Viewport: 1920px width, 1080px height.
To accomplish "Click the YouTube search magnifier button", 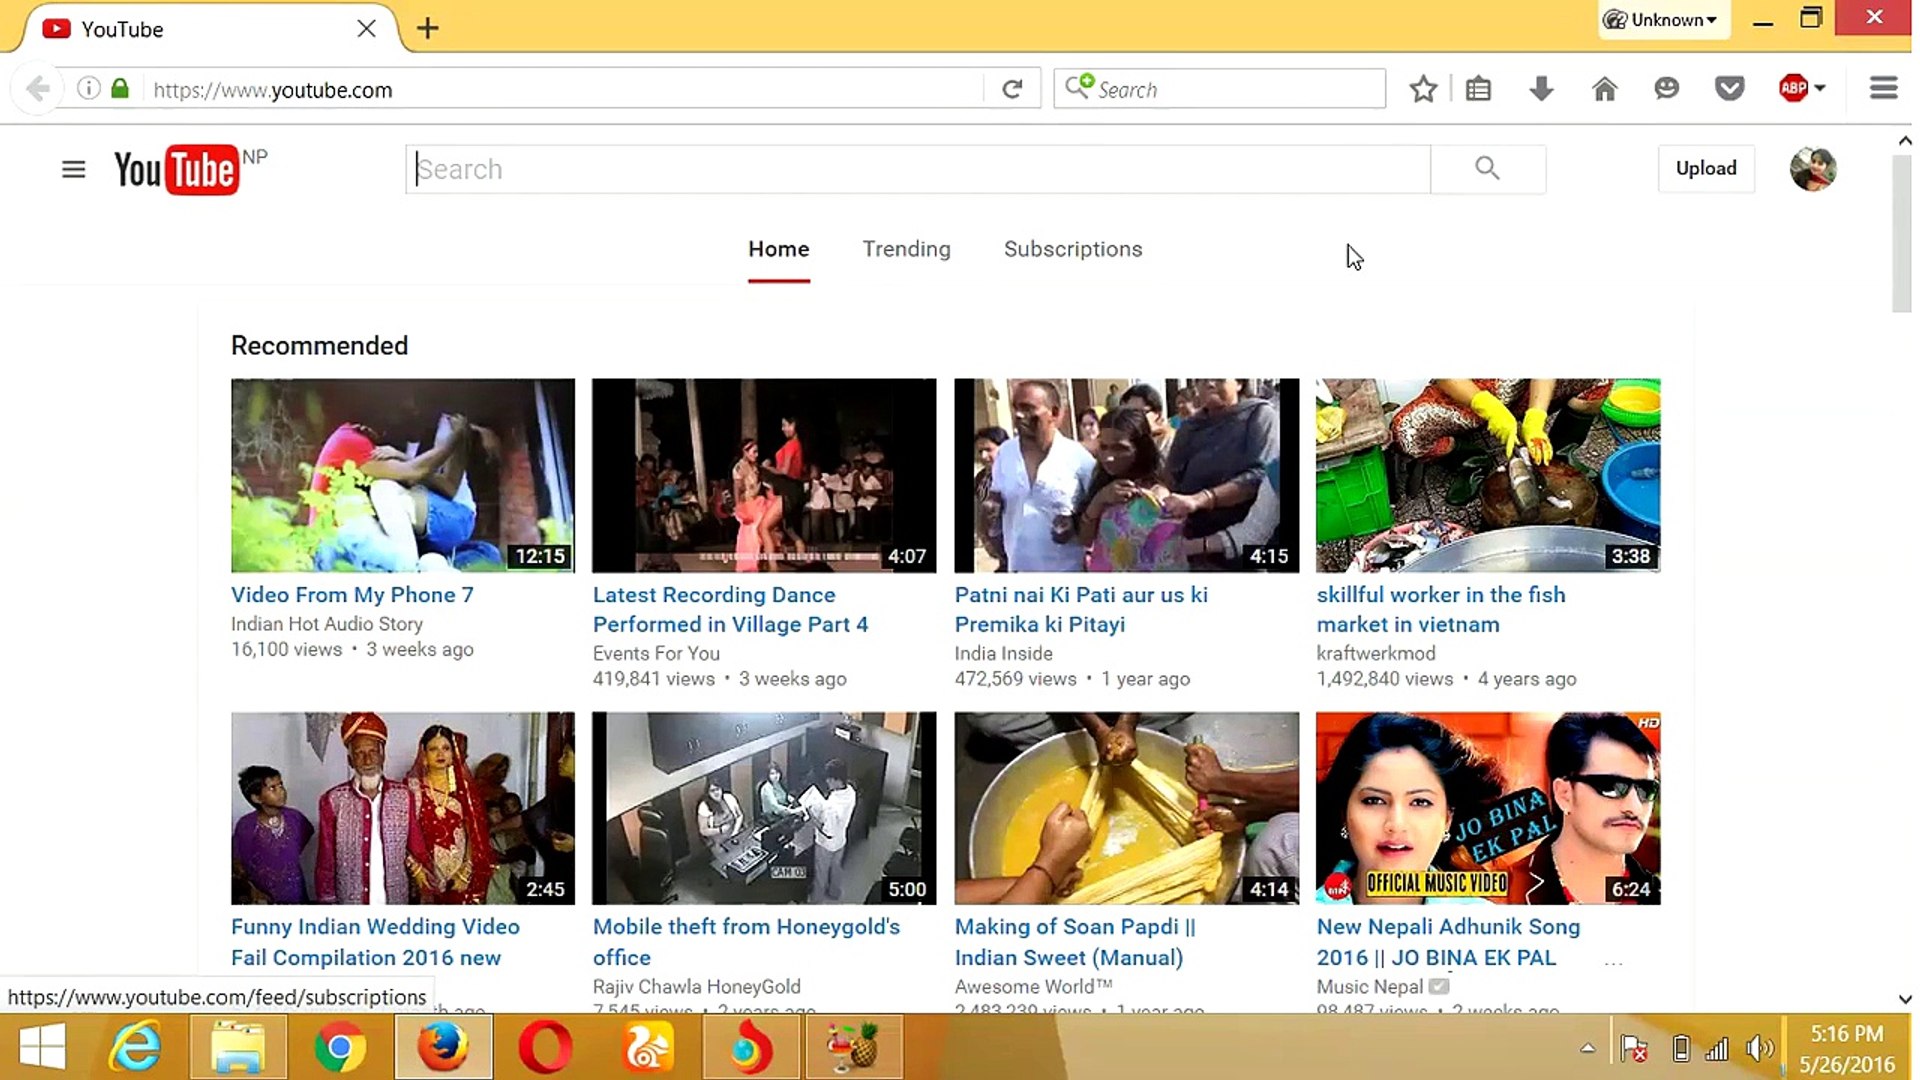I will point(1487,169).
